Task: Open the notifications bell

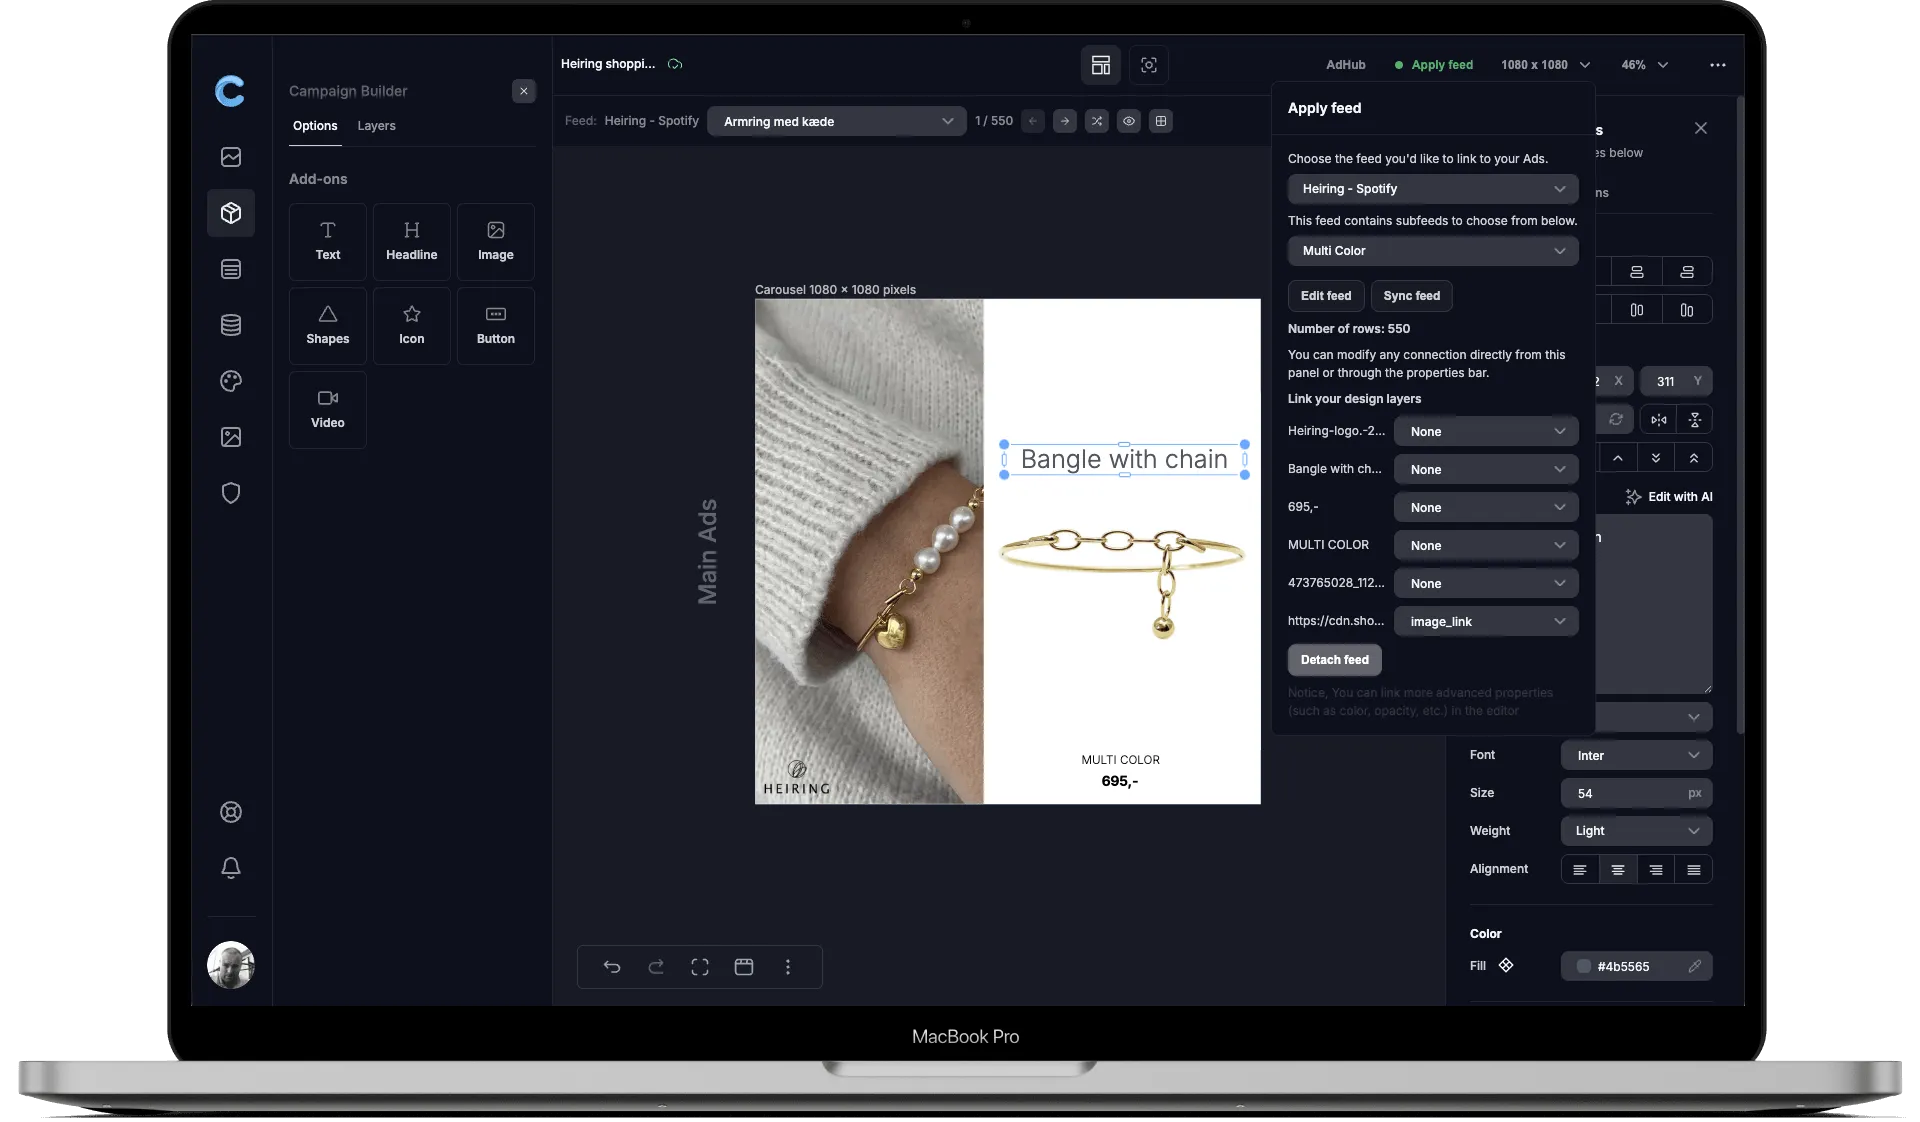Action: (x=231, y=868)
